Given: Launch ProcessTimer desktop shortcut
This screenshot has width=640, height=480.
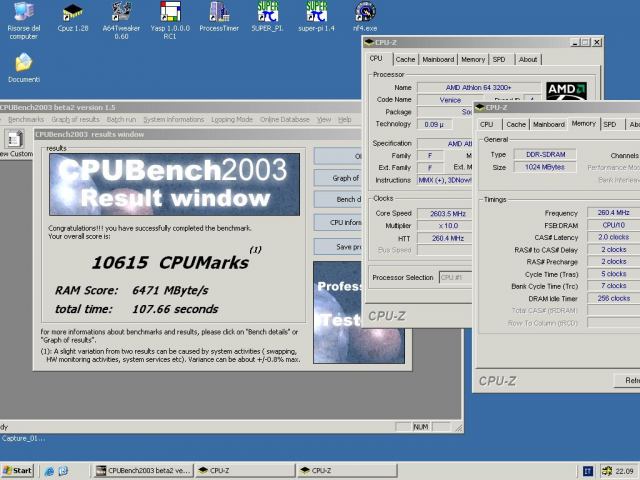Looking at the screenshot, I should tap(219, 17).
